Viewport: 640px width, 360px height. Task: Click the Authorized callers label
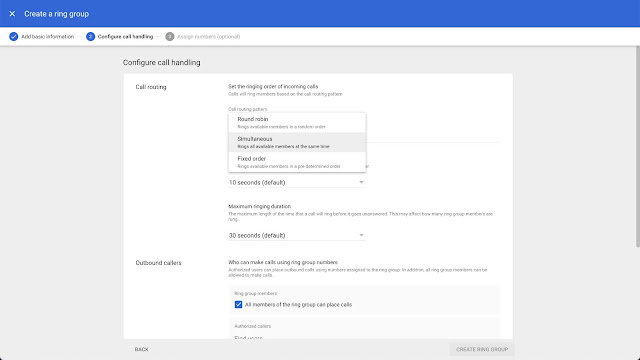253,326
